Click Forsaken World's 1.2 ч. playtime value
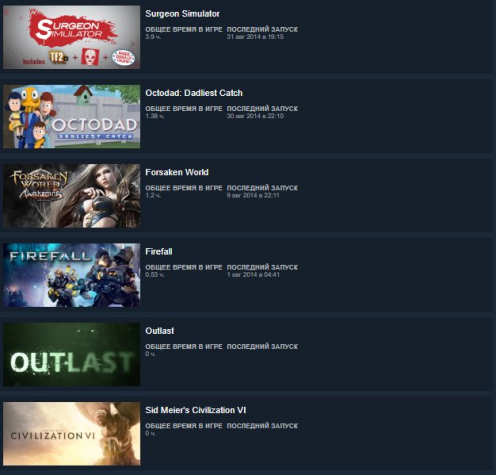Viewport: 496px width, 475px height. [x=153, y=195]
